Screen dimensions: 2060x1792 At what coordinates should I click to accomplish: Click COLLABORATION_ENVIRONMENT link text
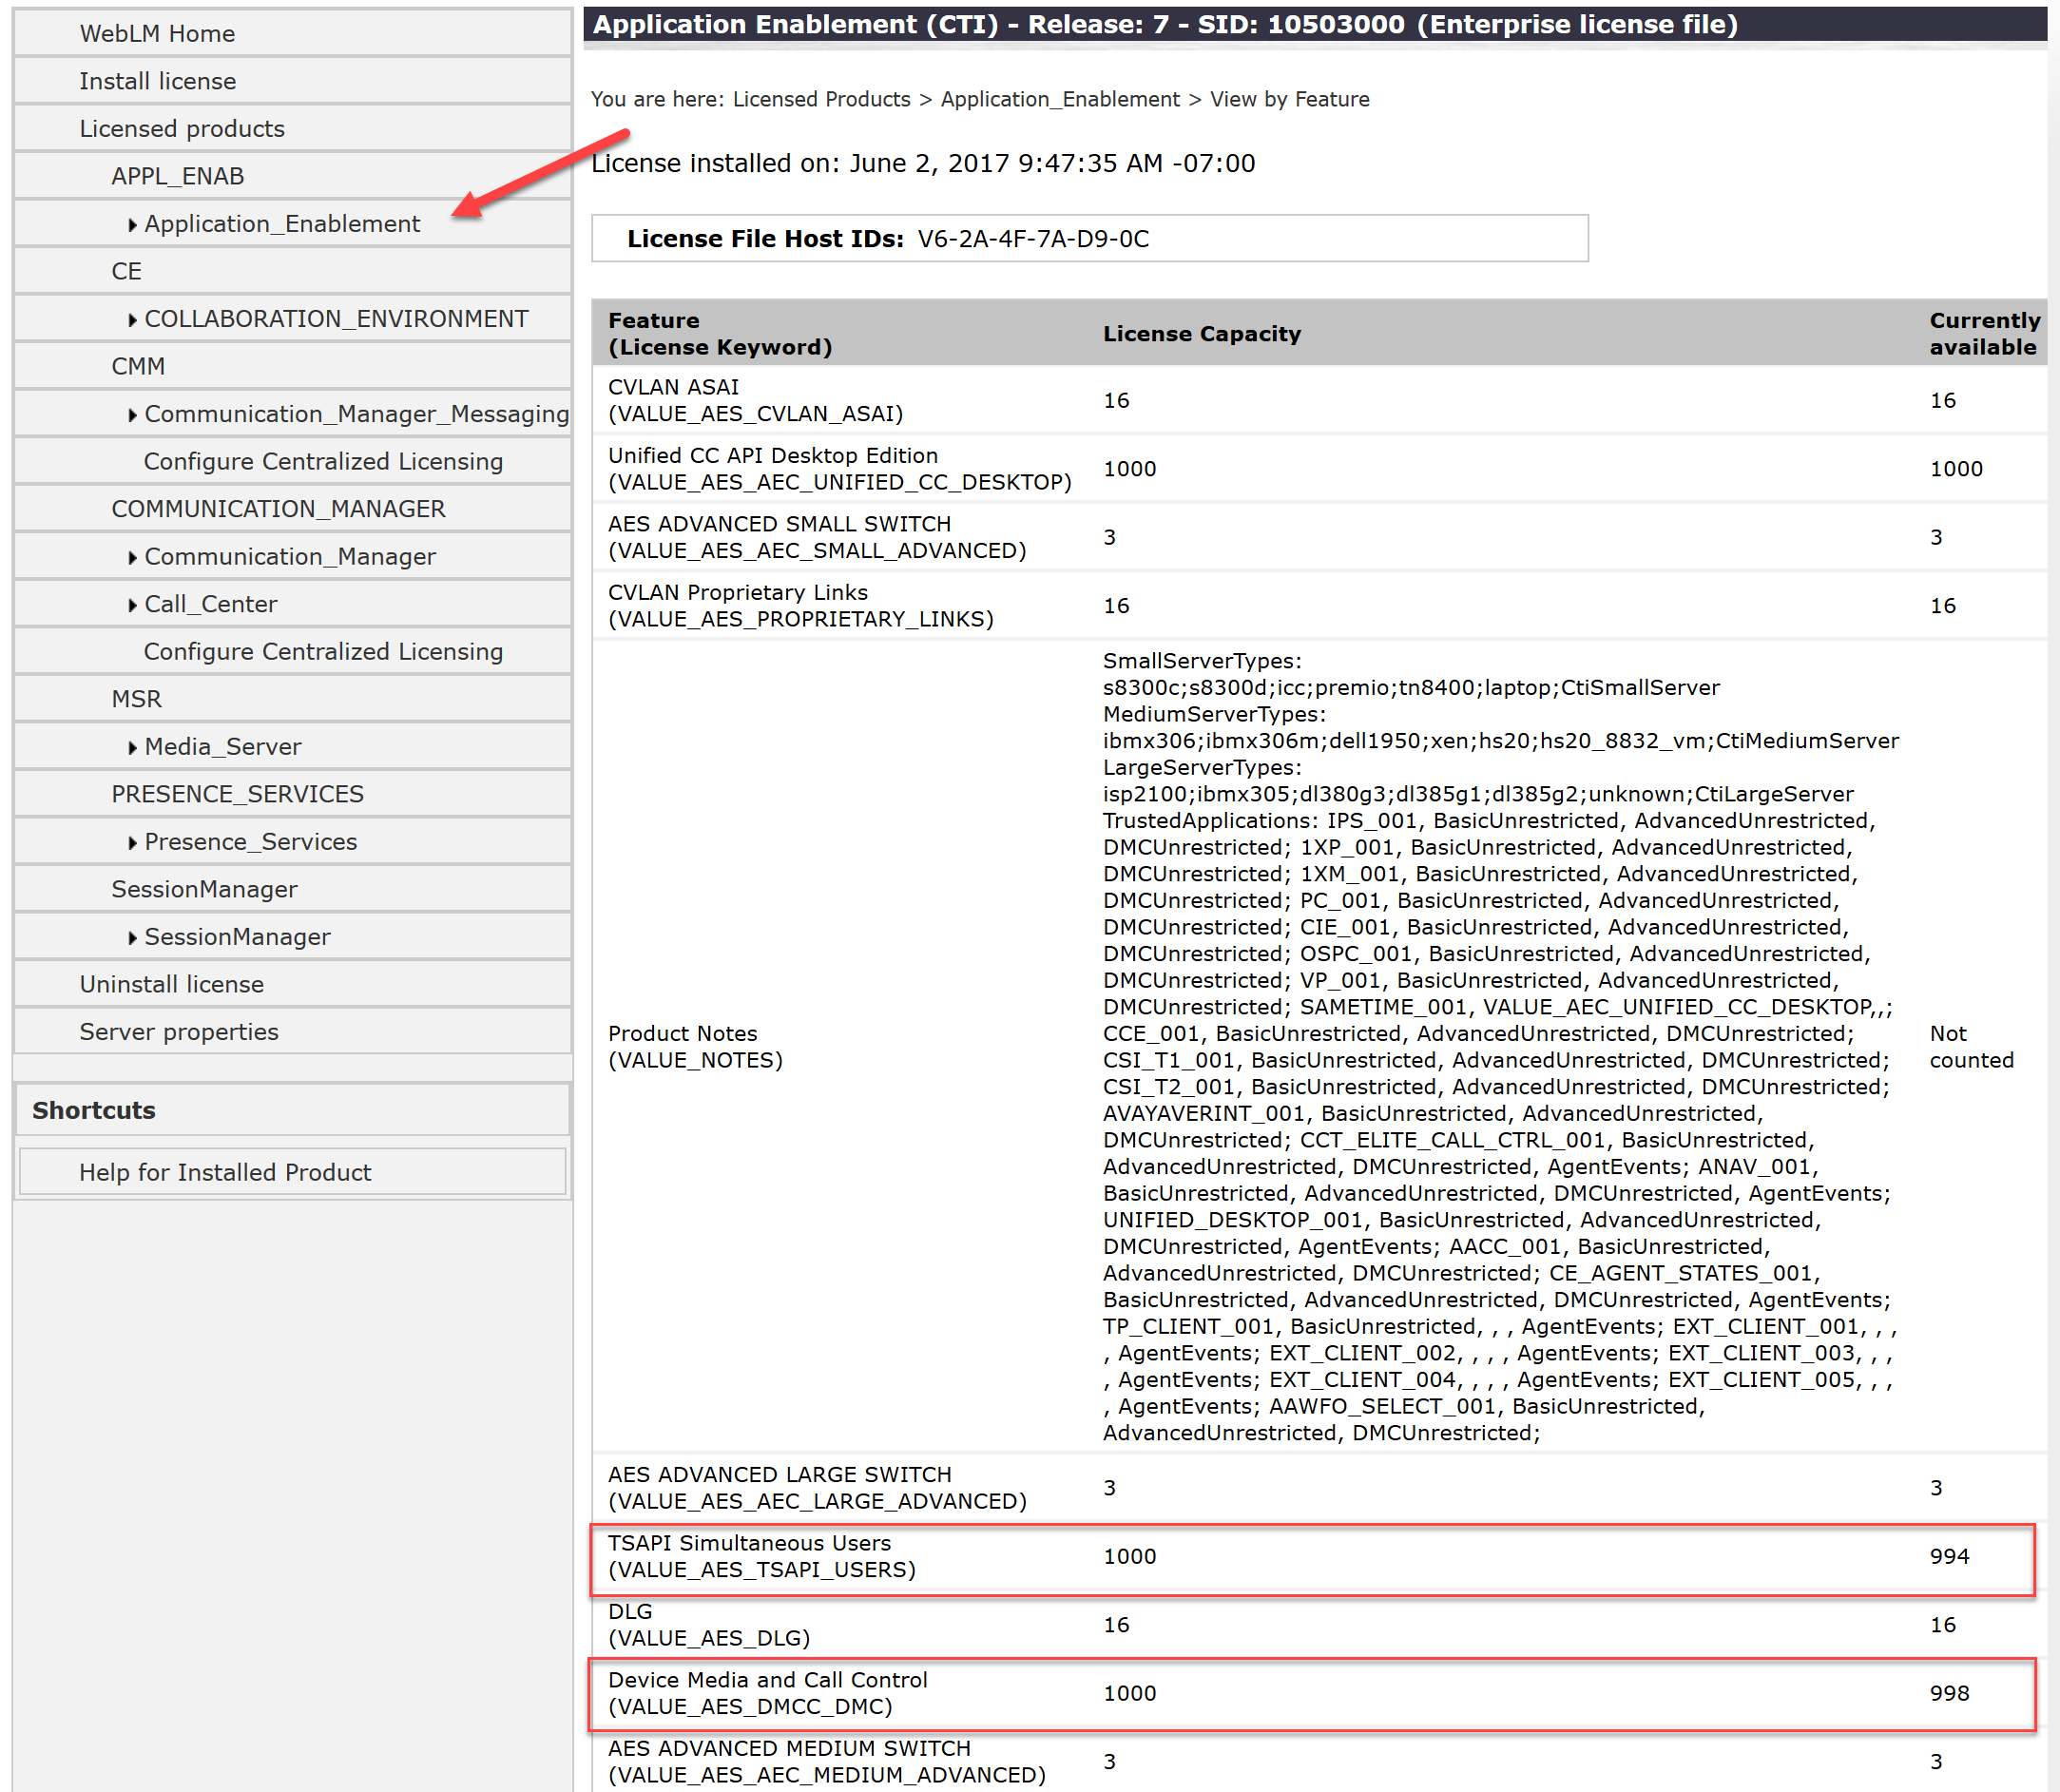(336, 318)
